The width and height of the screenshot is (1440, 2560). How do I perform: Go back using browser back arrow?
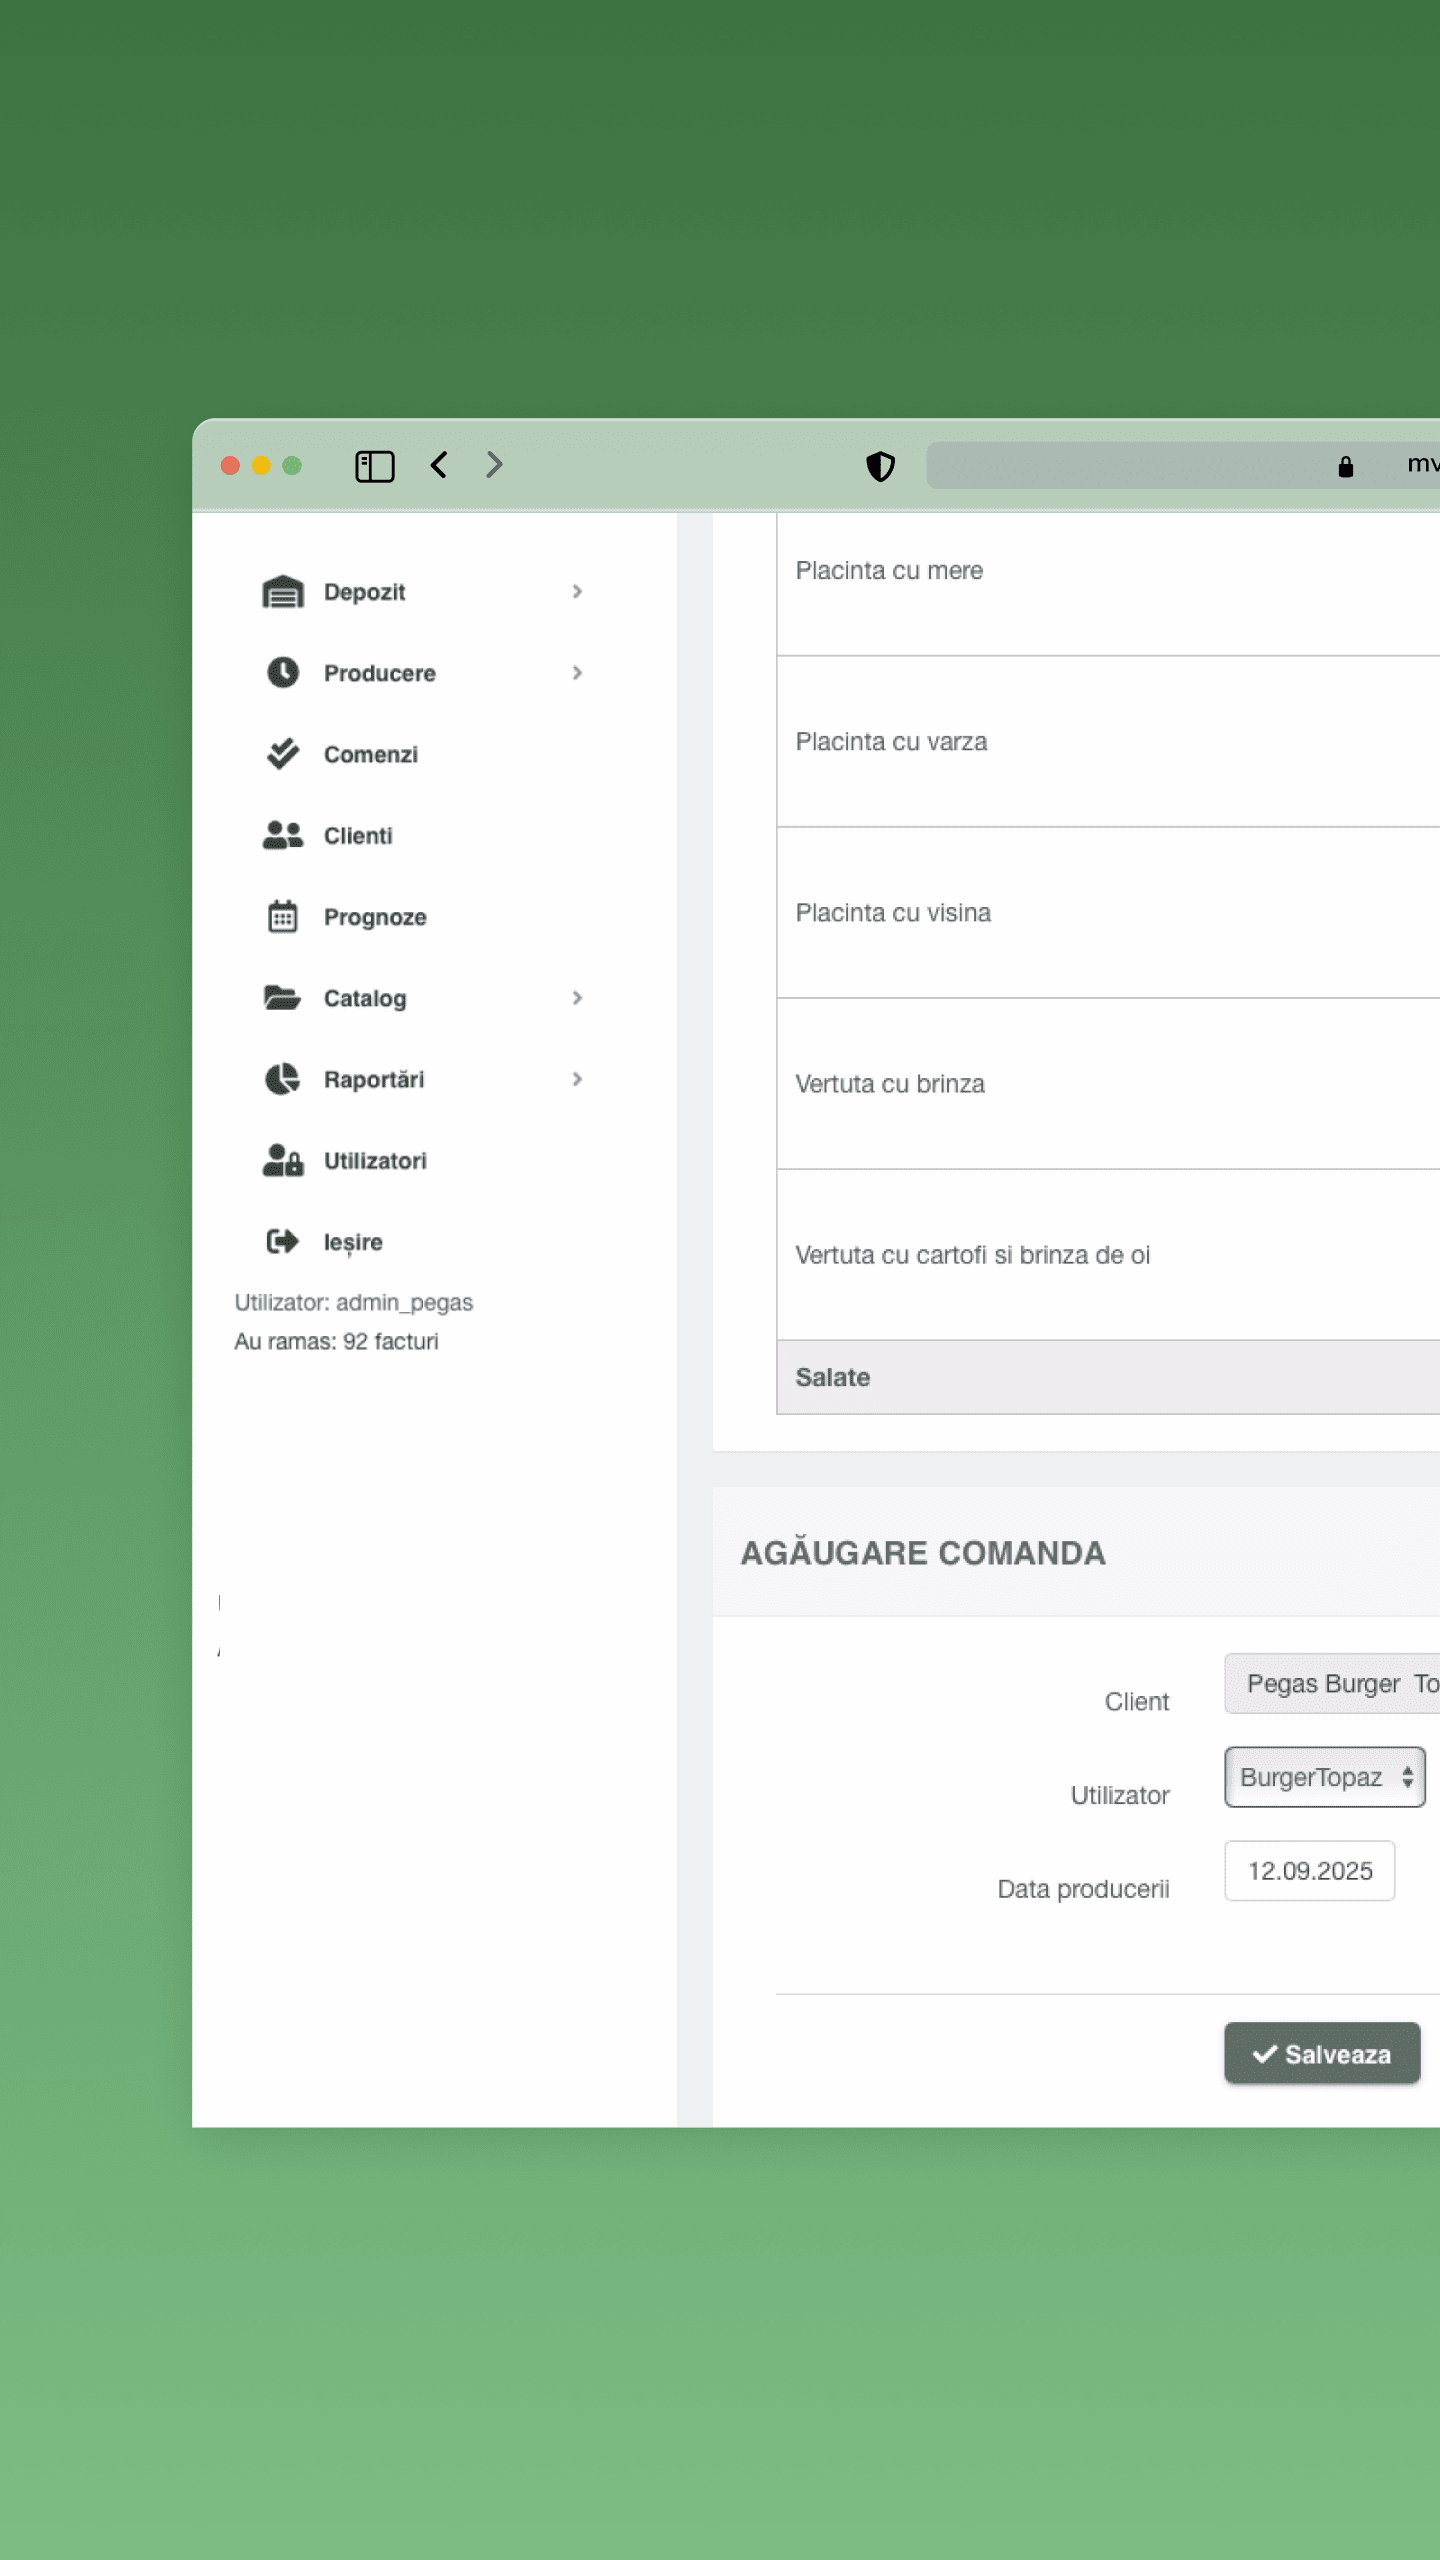pyautogui.click(x=439, y=465)
